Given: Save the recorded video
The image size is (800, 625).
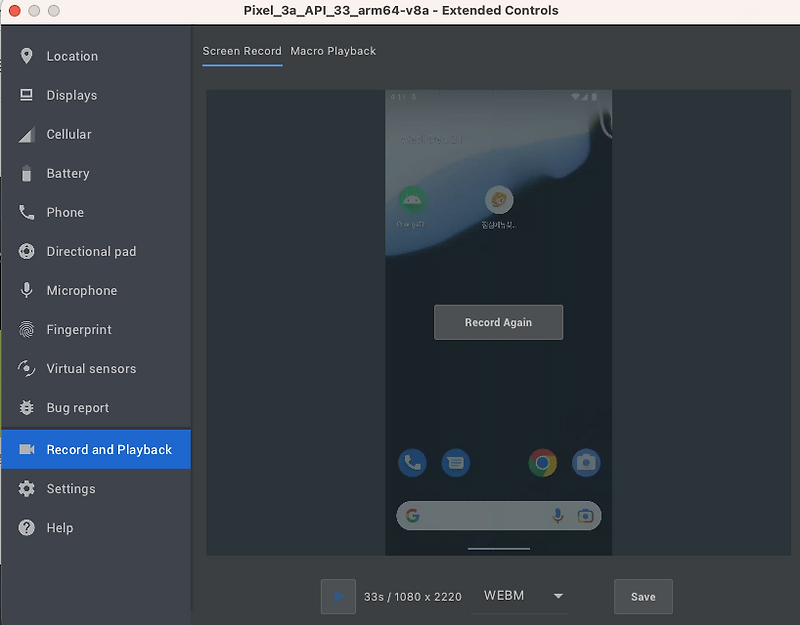Looking at the screenshot, I should tap(643, 596).
